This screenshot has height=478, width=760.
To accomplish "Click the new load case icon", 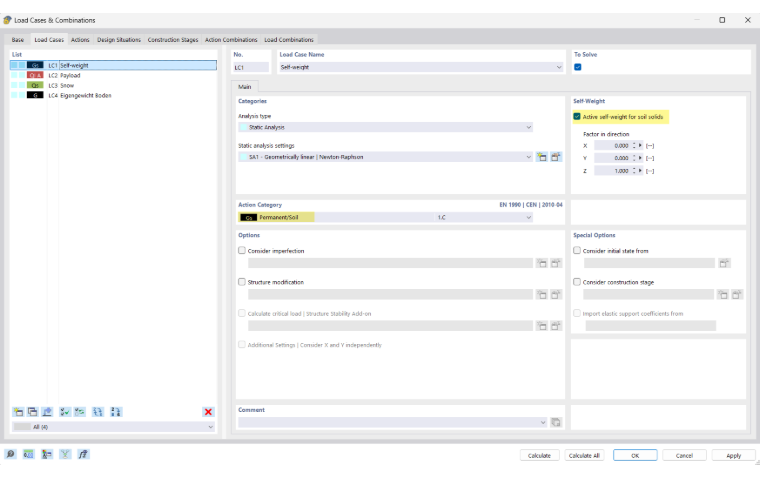I will pos(18,412).
